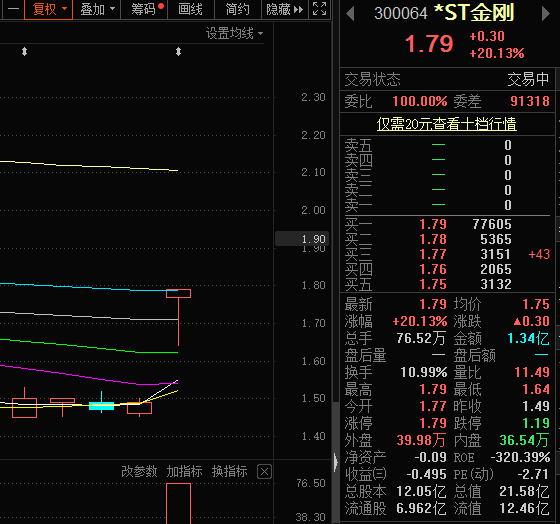This screenshot has height=524, width=560.
Task: Click the 买三 volume change +43
Action: click(539, 254)
